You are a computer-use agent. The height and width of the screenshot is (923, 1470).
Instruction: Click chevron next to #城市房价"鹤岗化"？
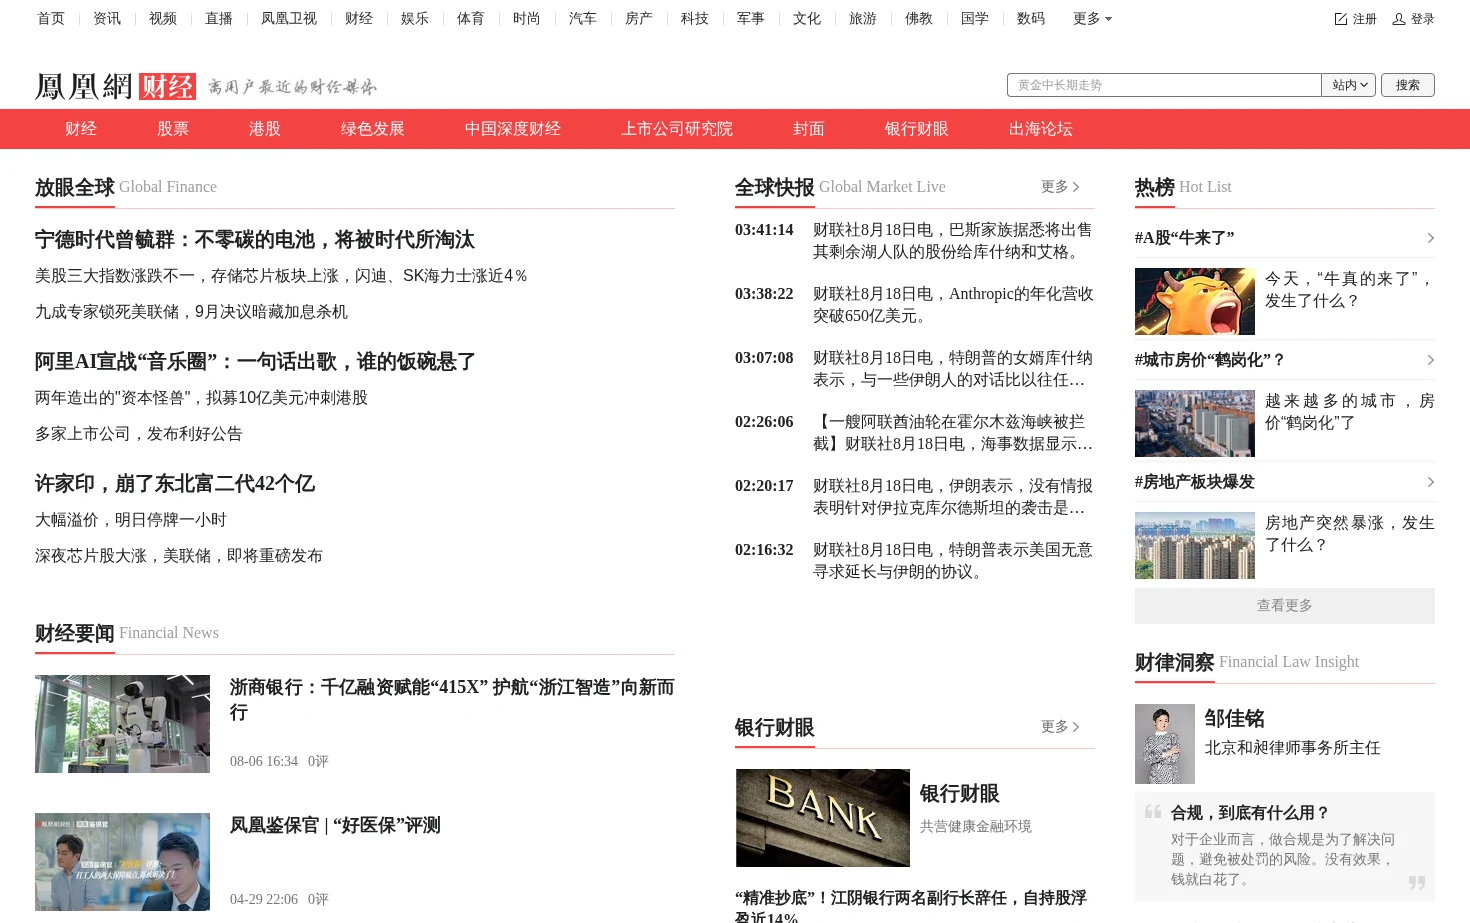click(1430, 360)
